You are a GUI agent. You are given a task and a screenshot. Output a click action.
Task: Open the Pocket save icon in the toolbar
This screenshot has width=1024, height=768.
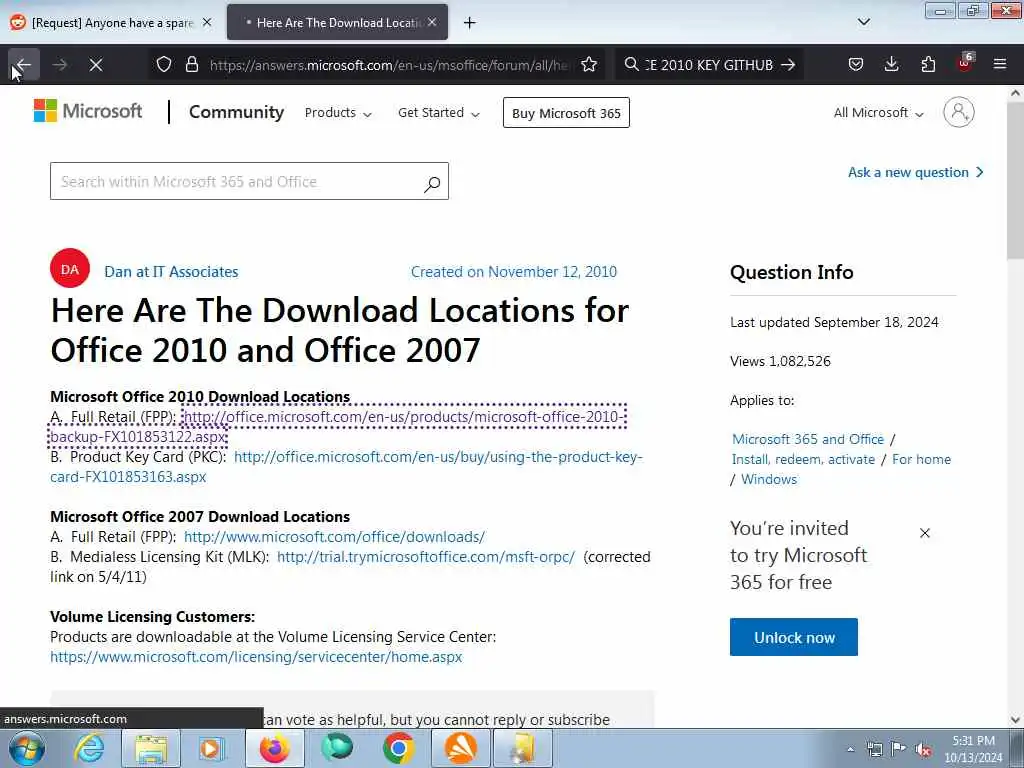click(x=856, y=65)
